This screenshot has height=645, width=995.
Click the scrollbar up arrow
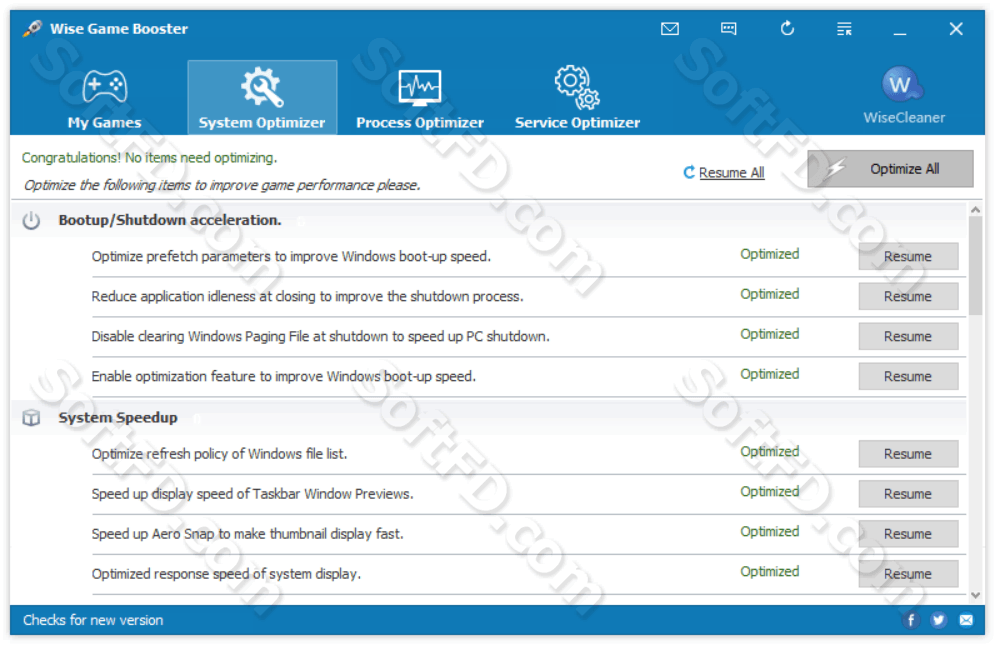(x=975, y=209)
